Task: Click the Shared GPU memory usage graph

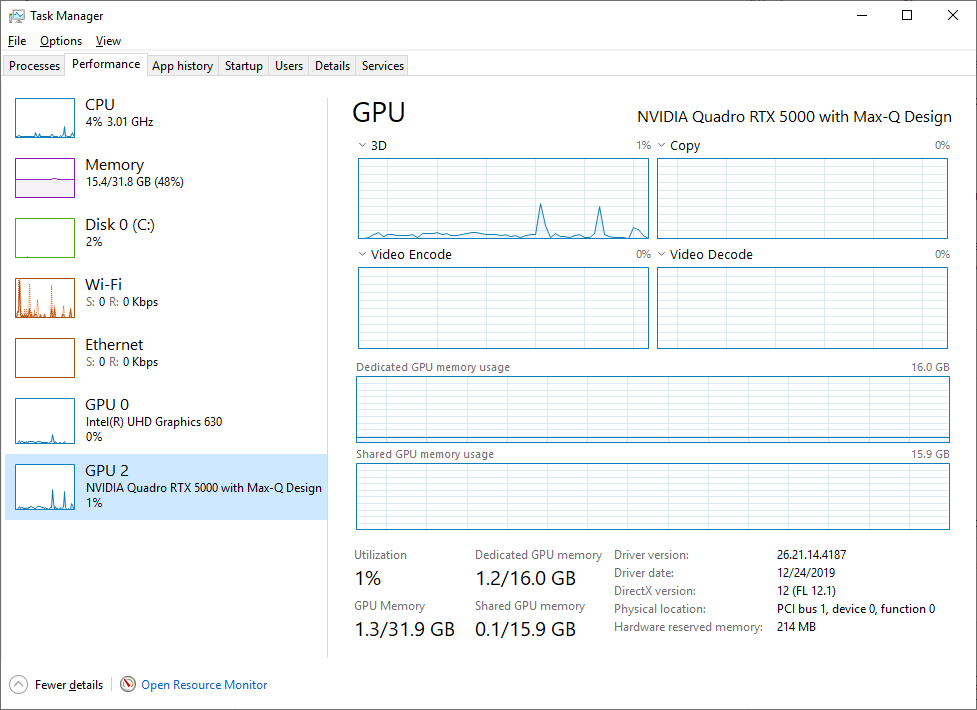Action: point(652,496)
